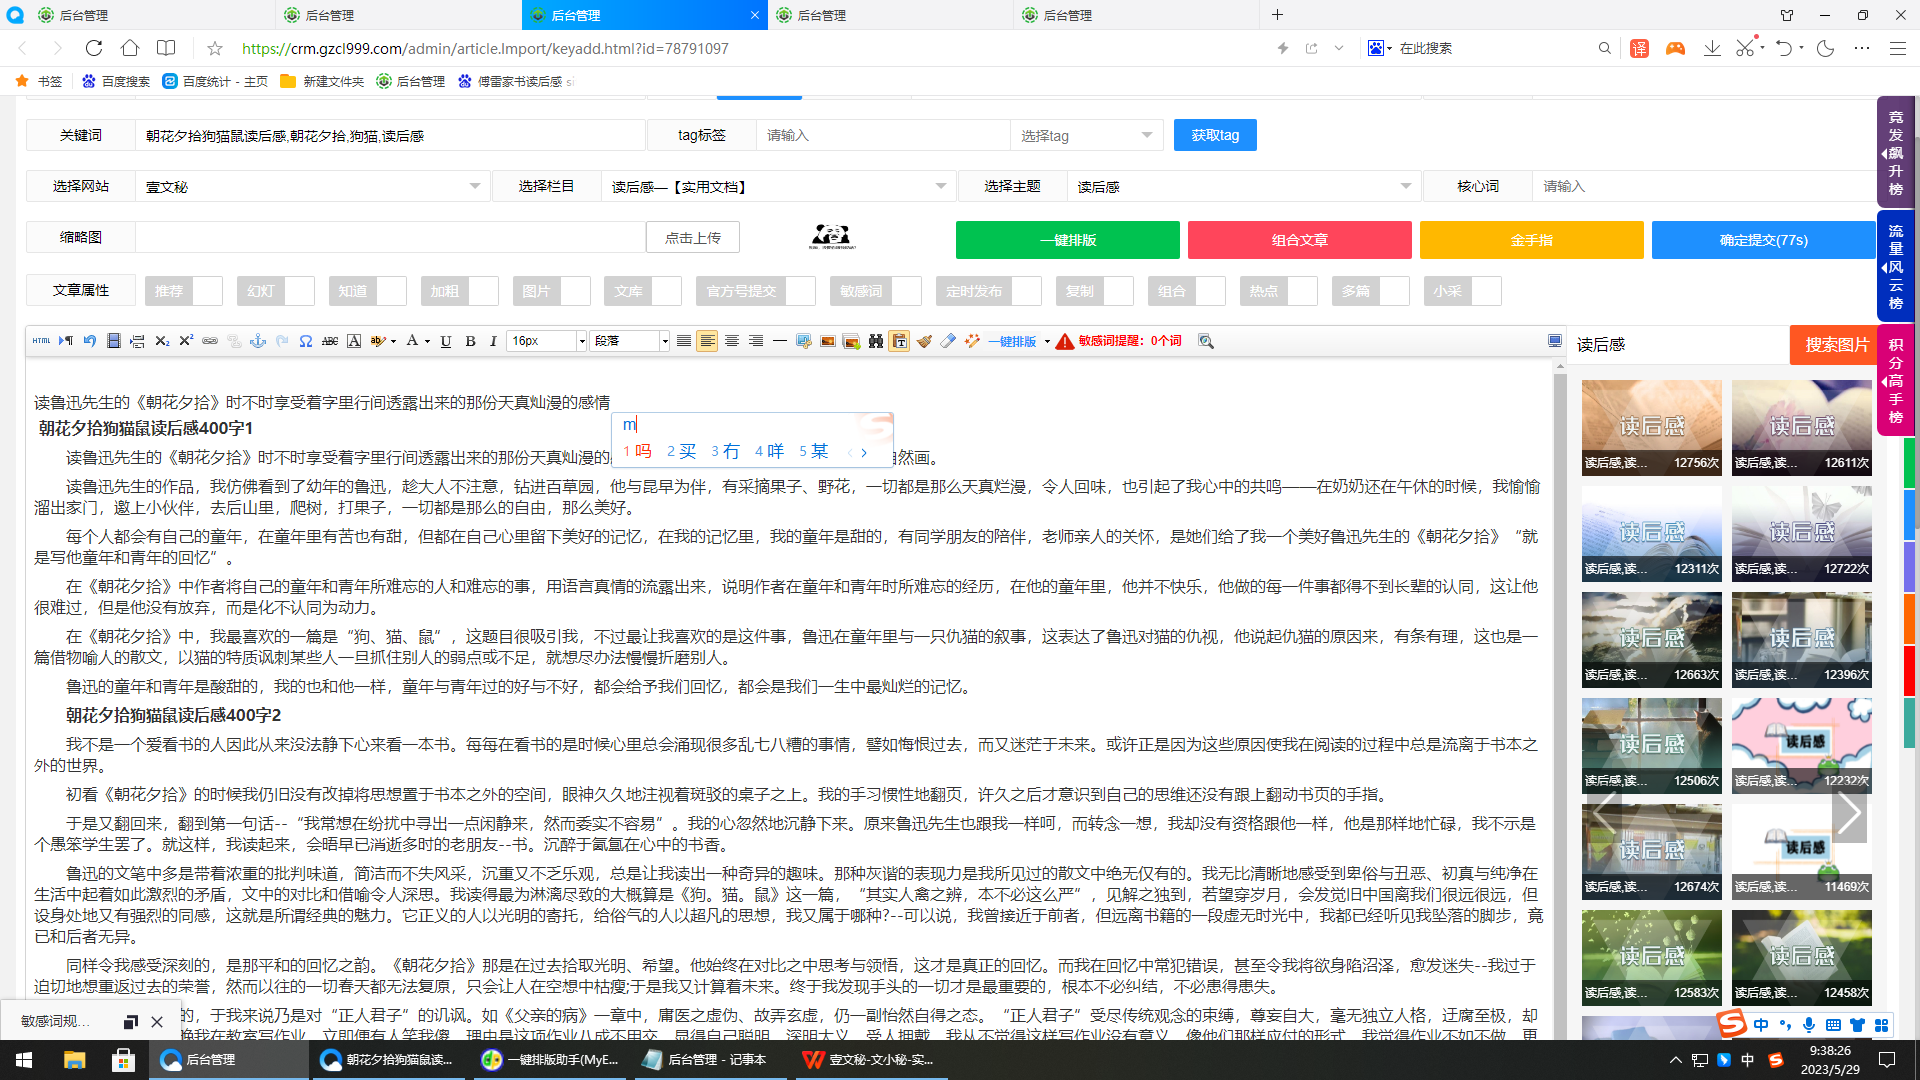Select first 读后感 thumbnail with 12756次
The image size is (1920, 1080).
[x=1651, y=427]
